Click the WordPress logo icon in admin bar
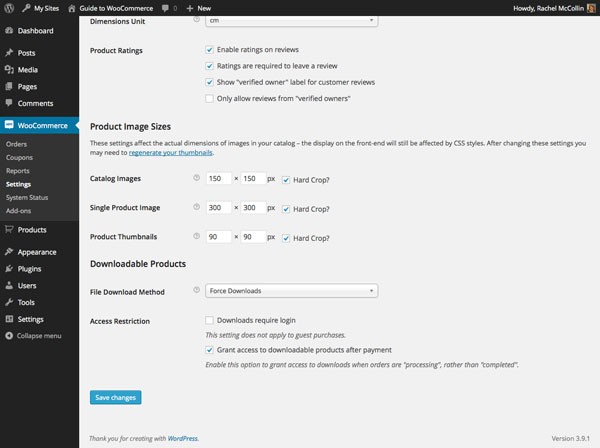The height and width of the screenshot is (448, 600). 9,8
